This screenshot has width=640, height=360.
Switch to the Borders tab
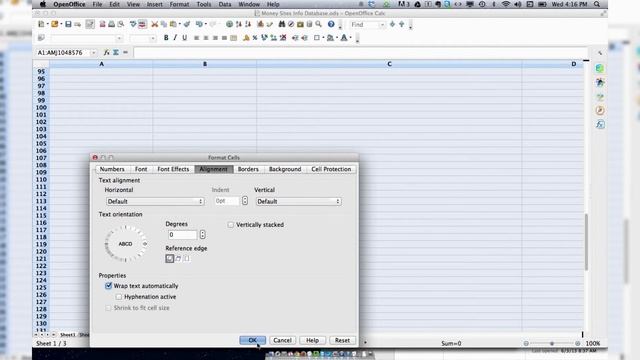click(x=248, y=169)
